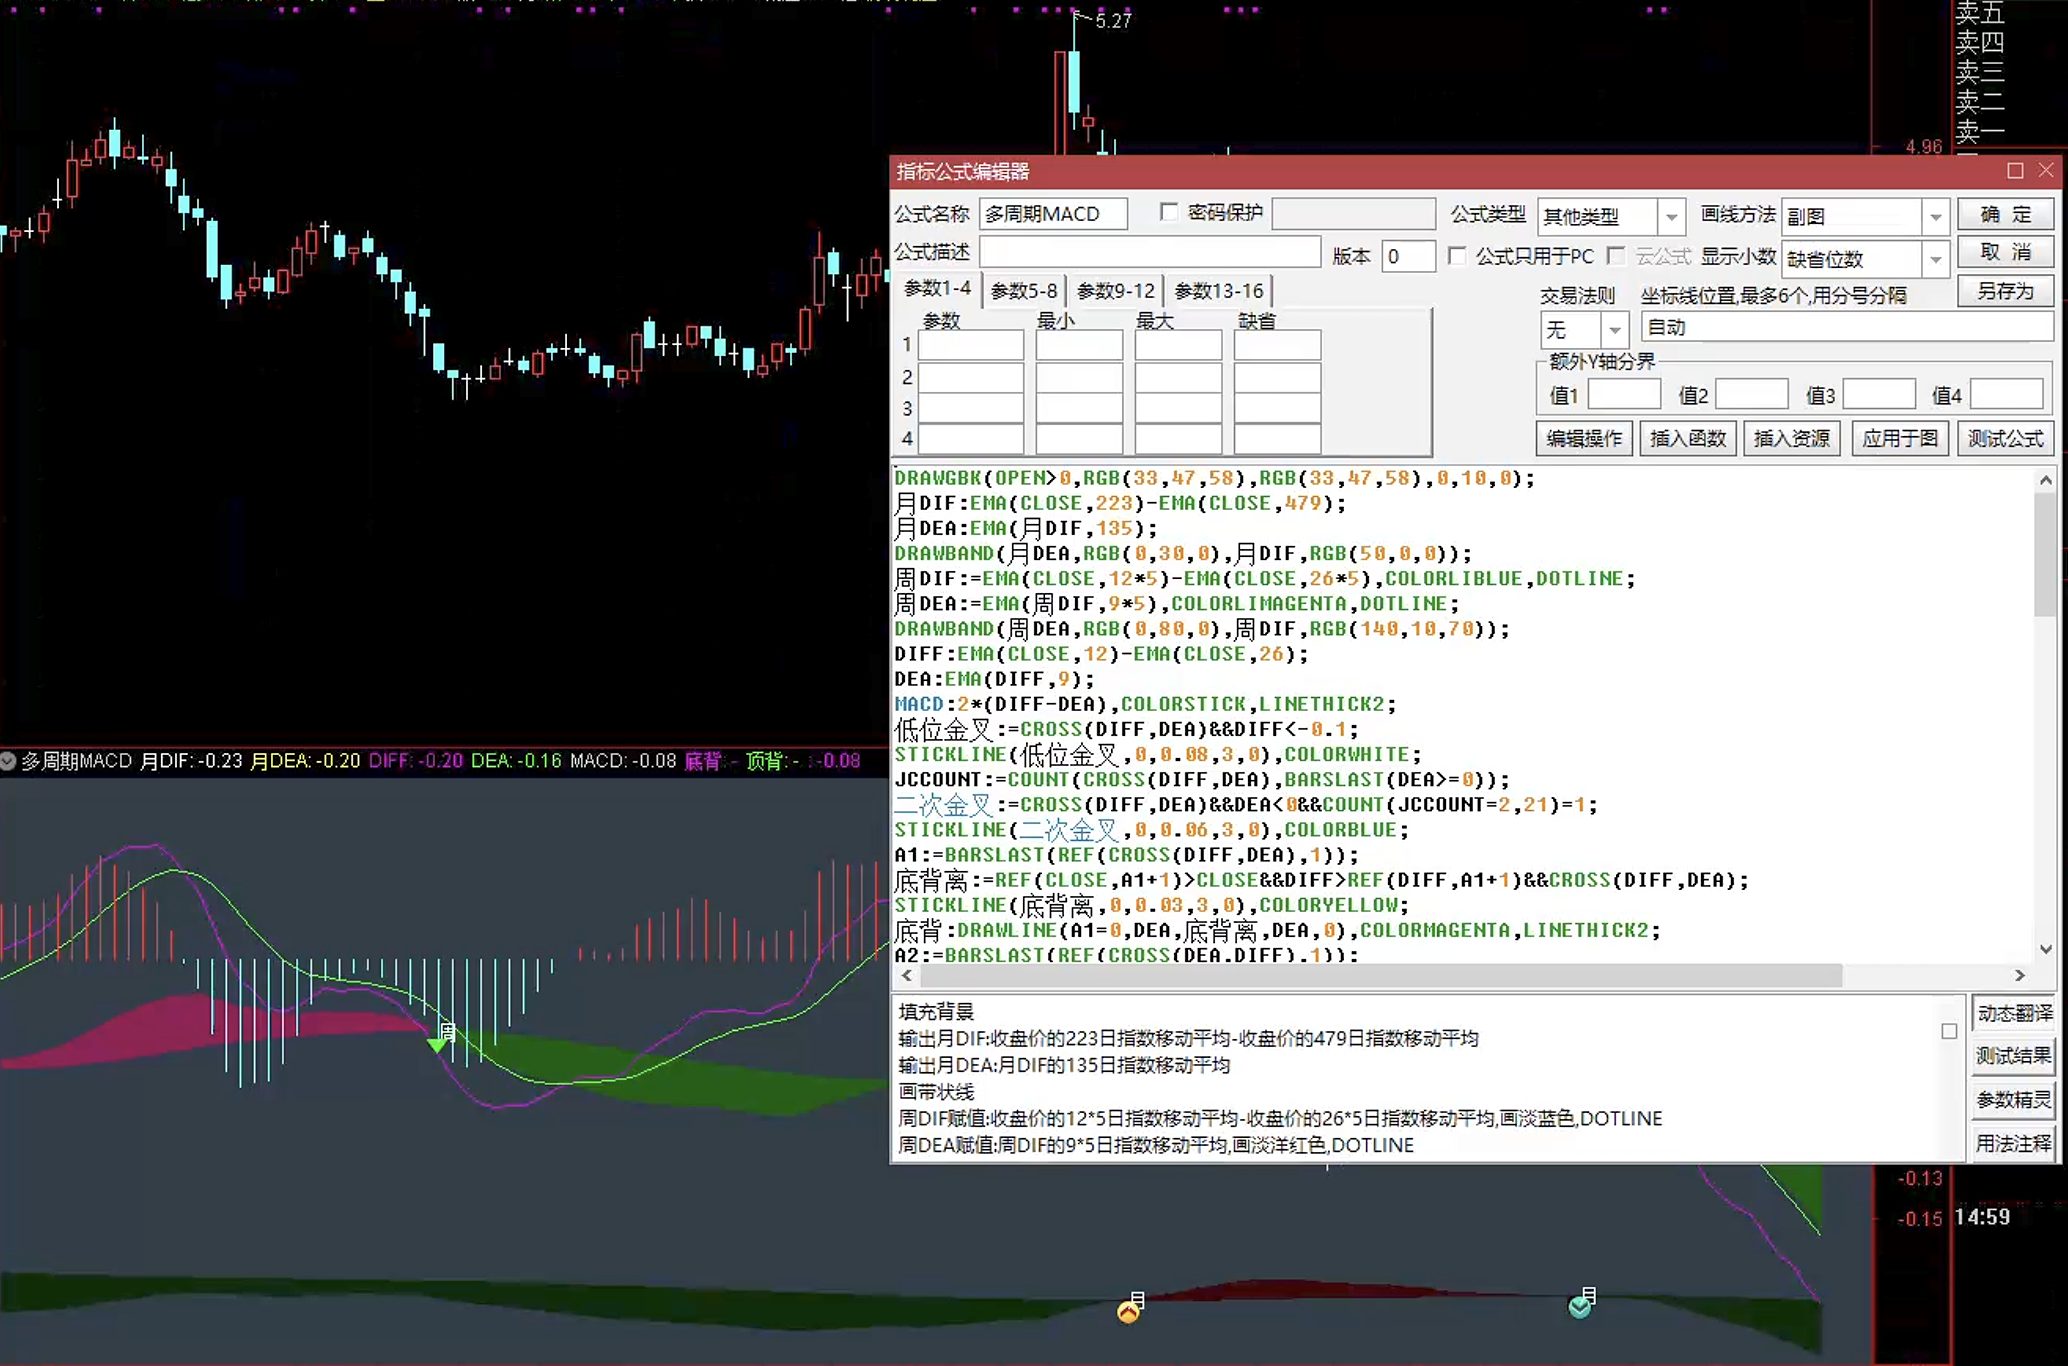This screenshot has height=1366, width=2068.
Task: Click parameter row 2 最大 field
Action: pos(1178,377)
